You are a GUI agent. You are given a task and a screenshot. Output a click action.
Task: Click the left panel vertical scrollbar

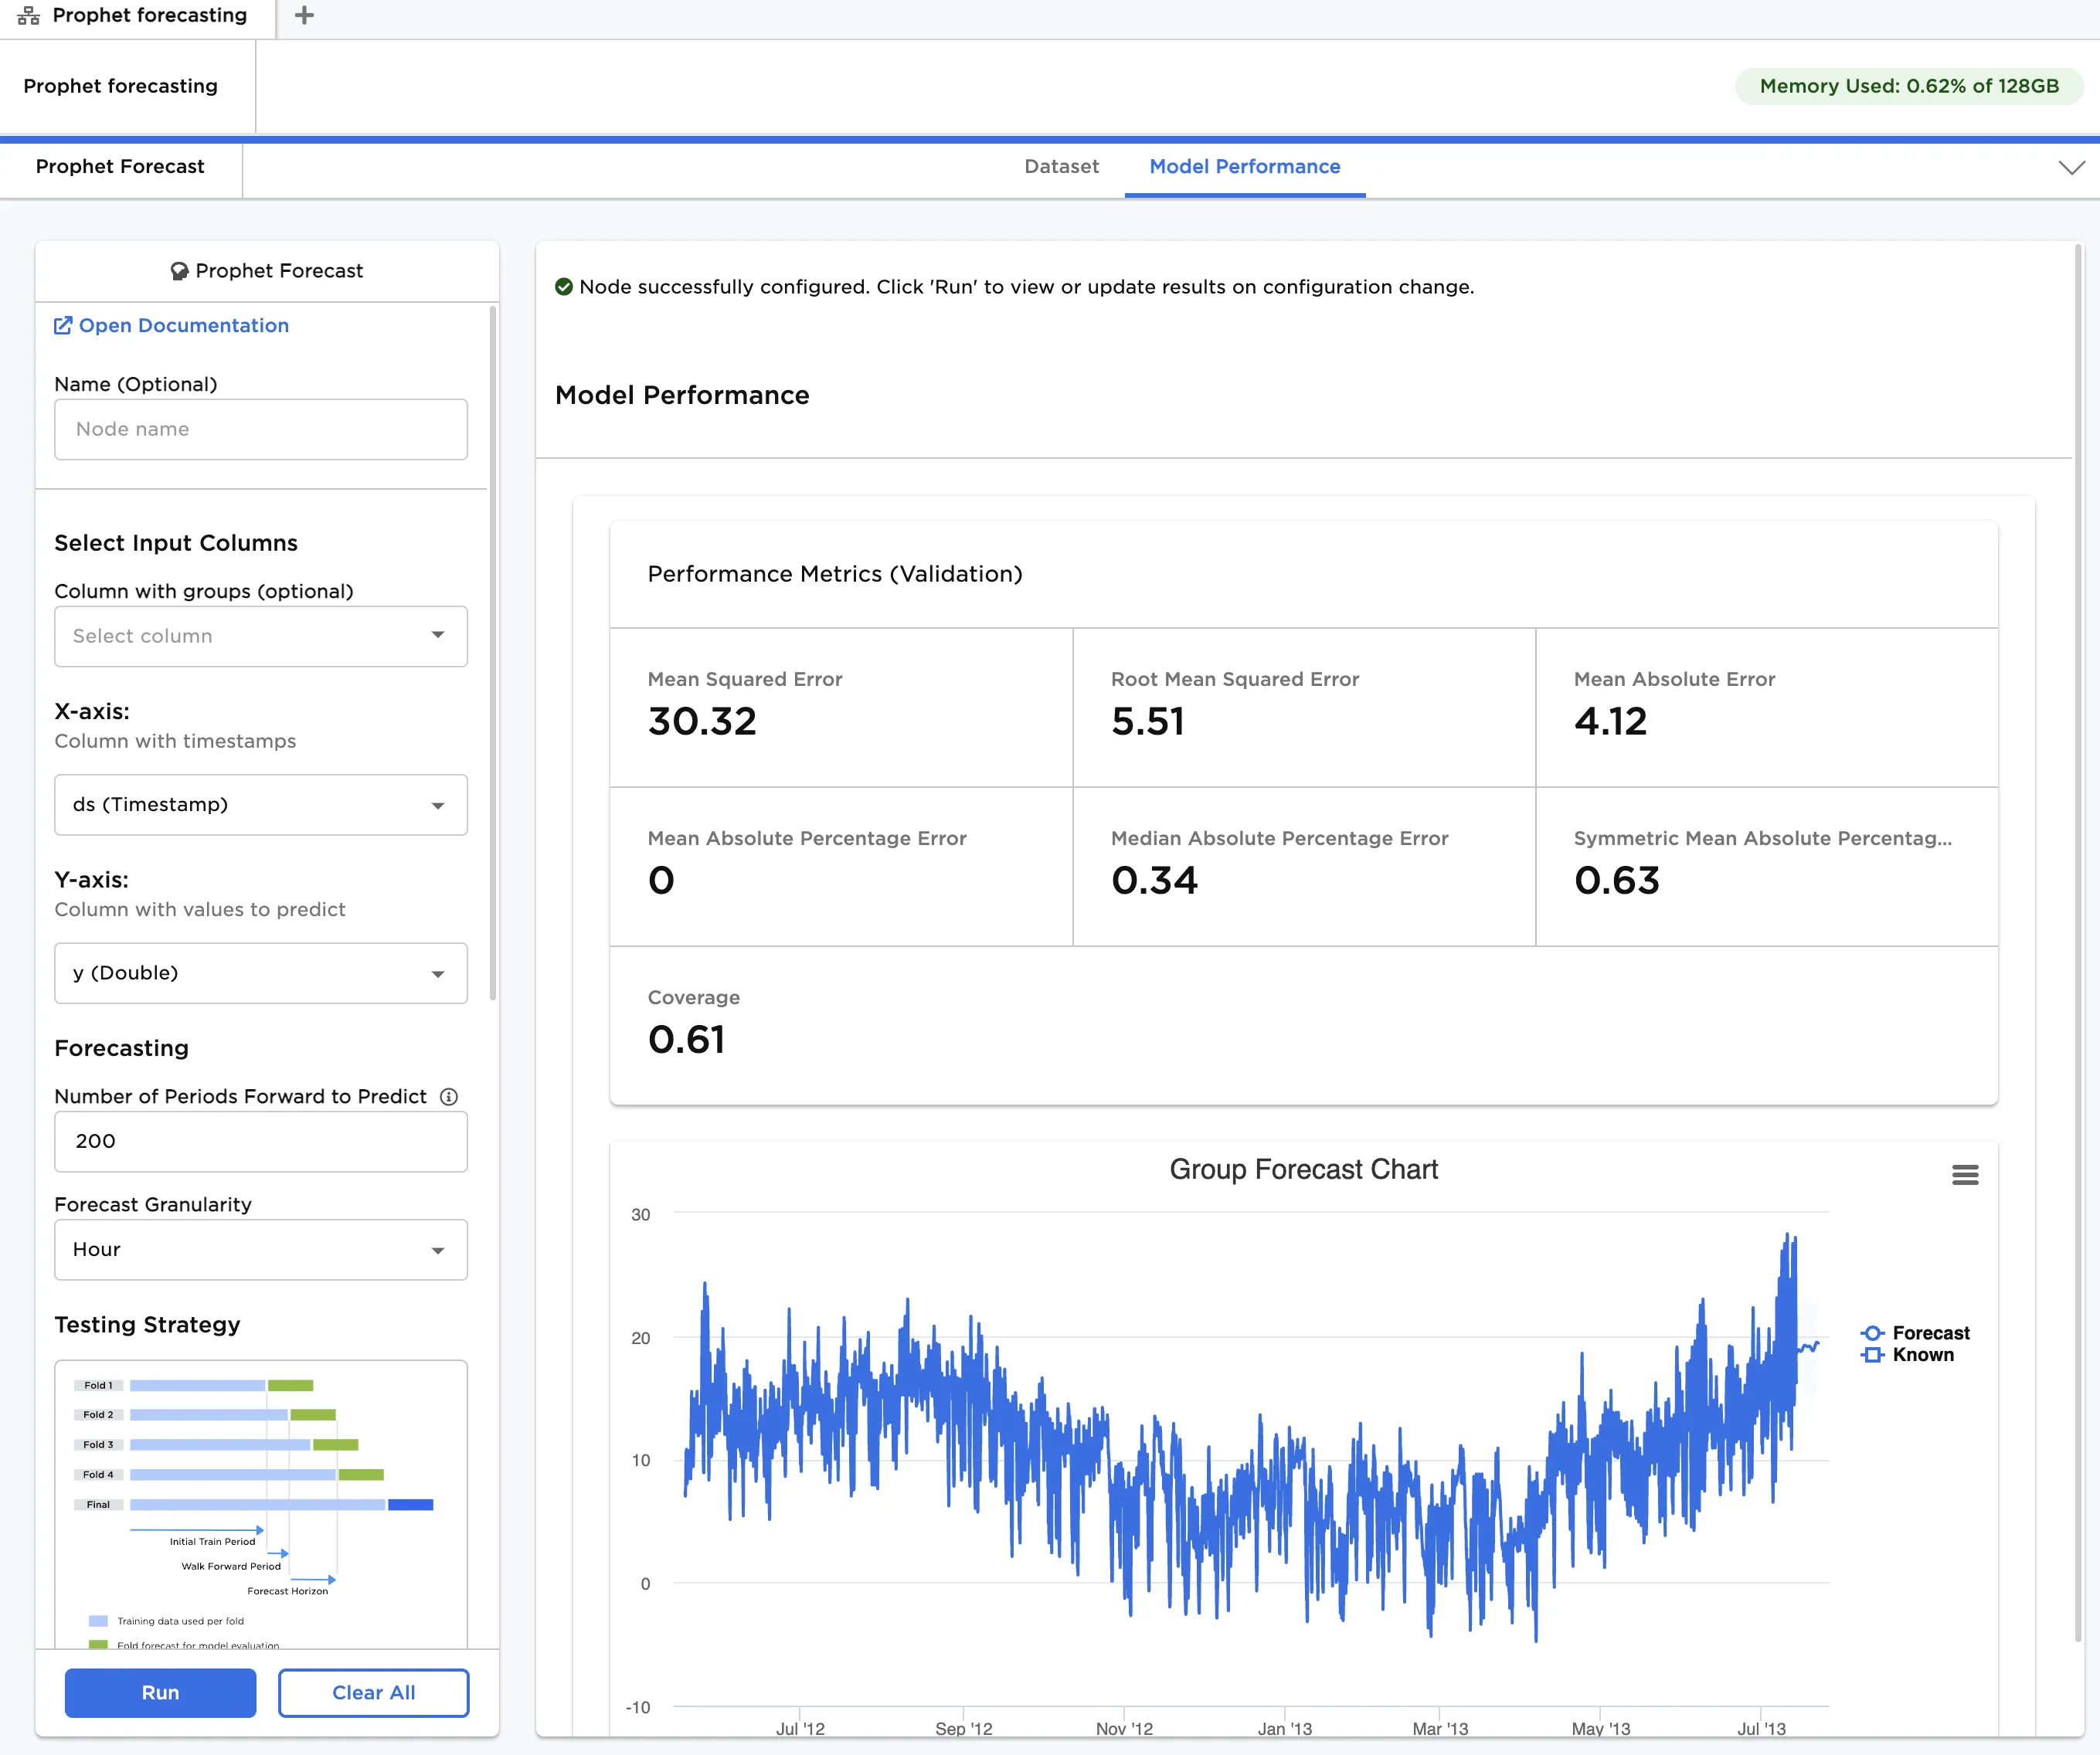click(x=492, y=650)
